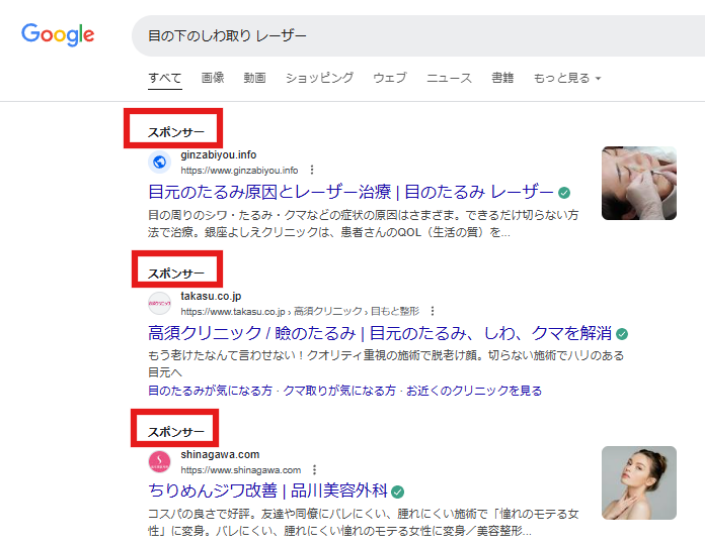Open the three-dot menu beside ginzabiyou.info URL
Screen dimensions: 705x550
point(312,170)
